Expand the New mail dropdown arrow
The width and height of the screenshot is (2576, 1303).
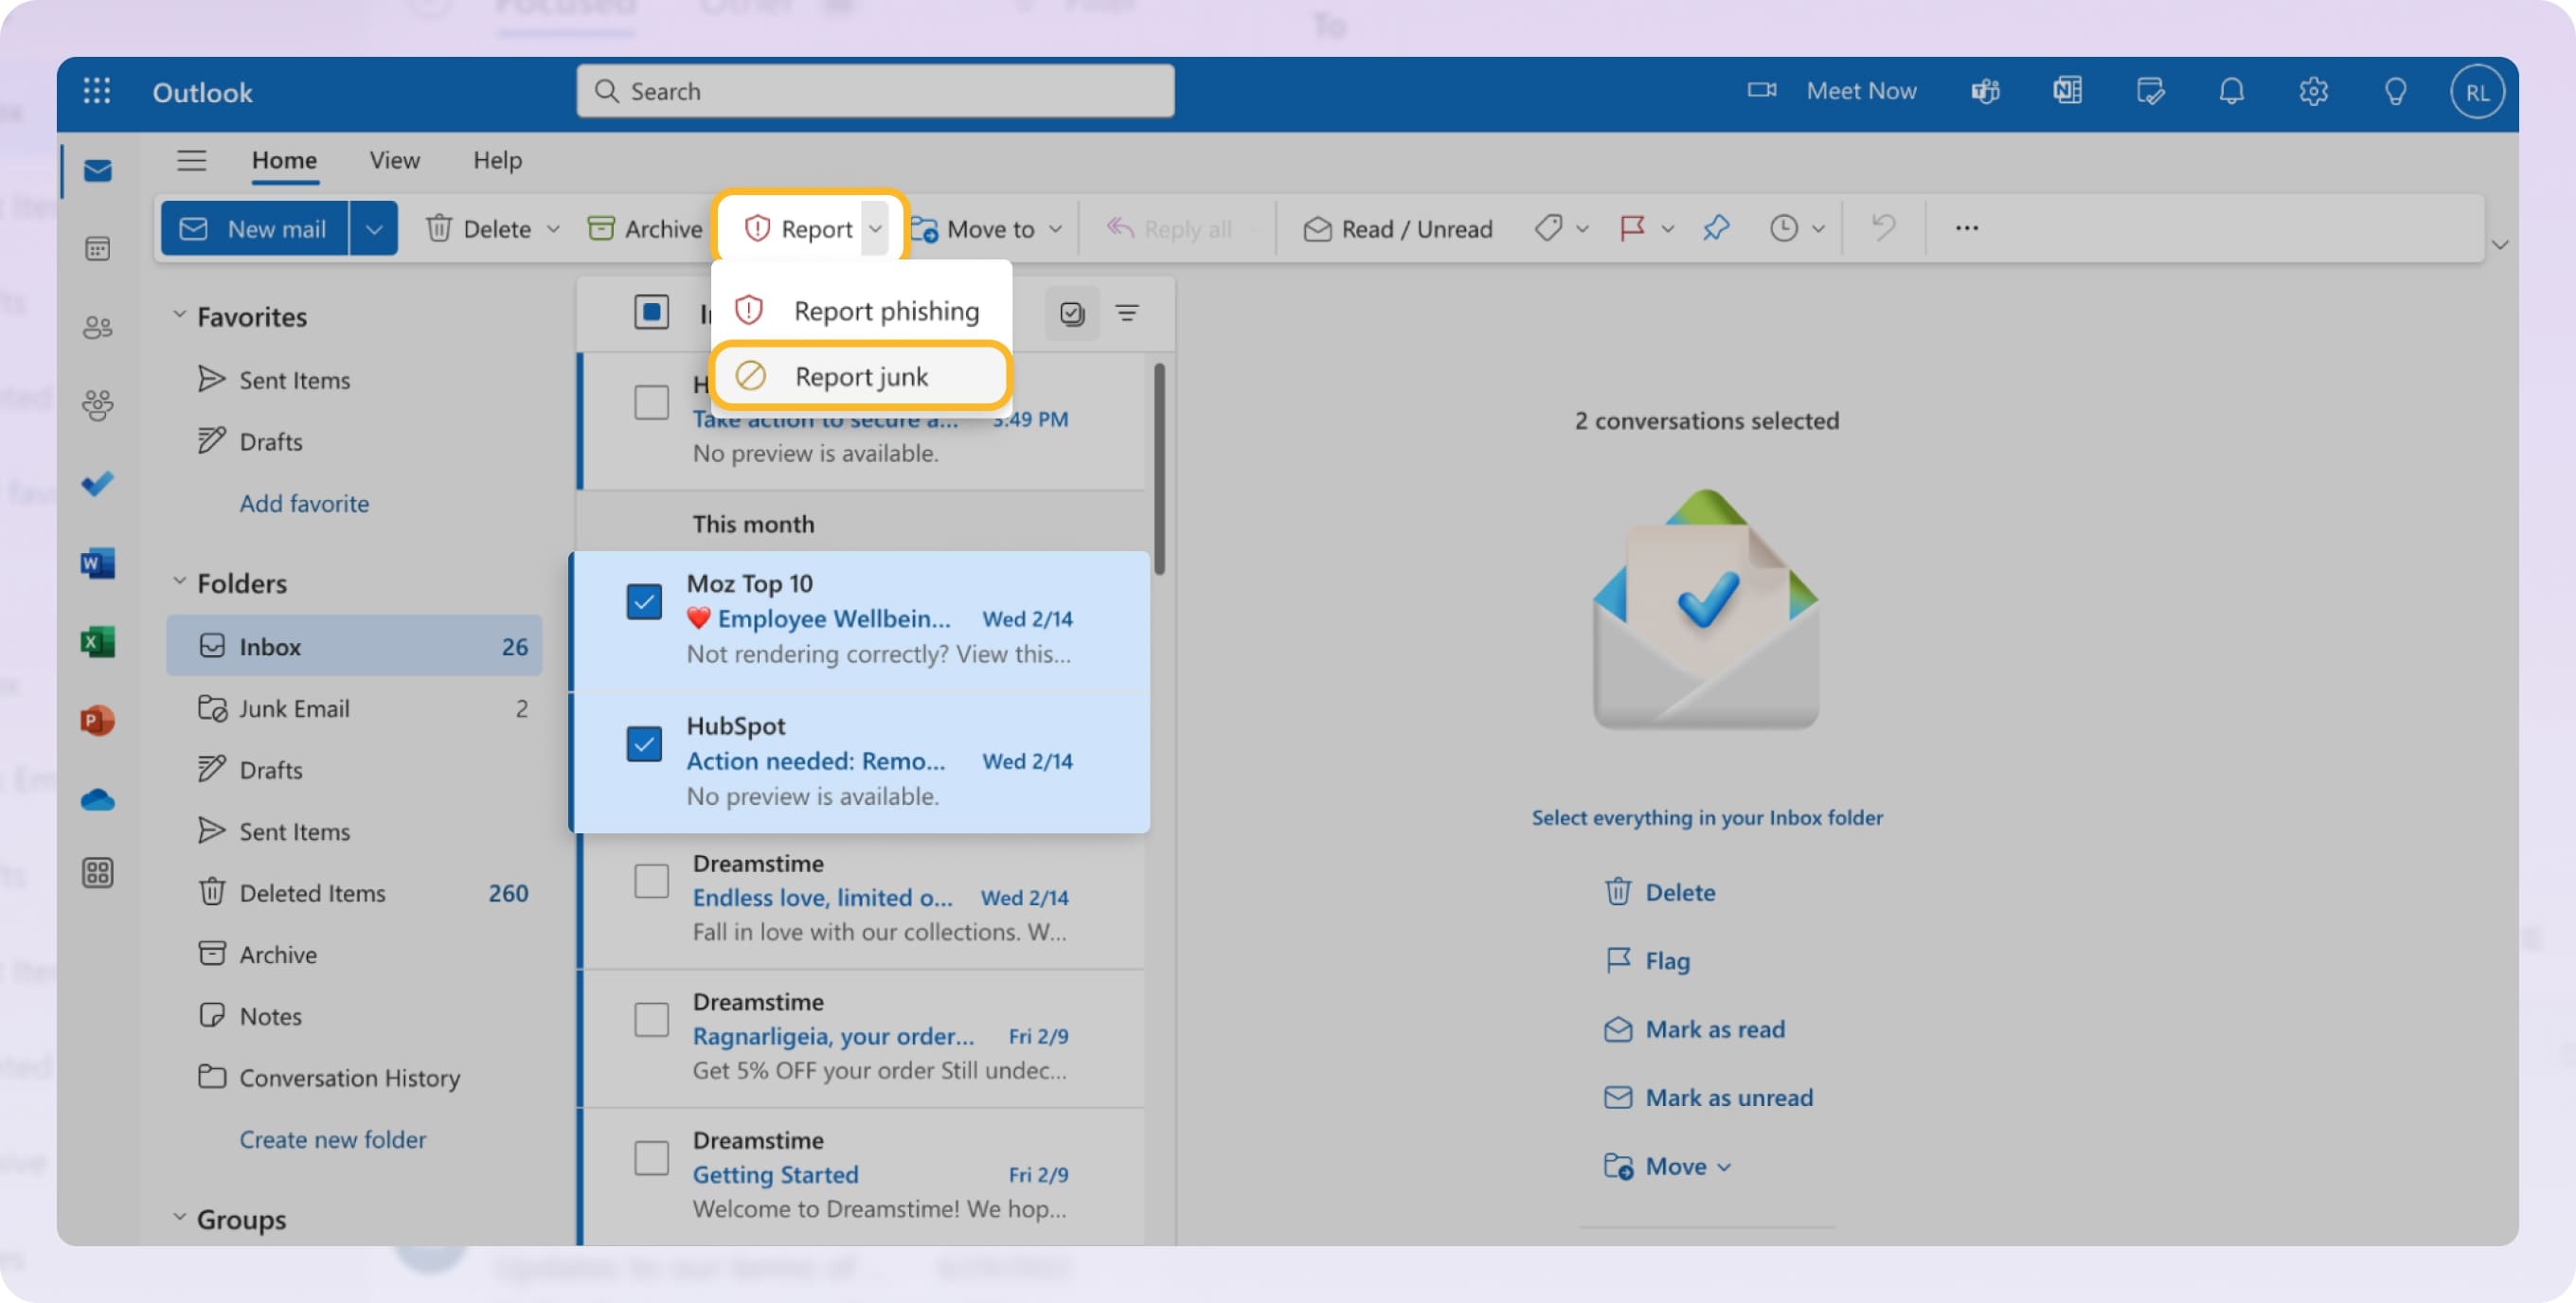tap(374, 228)
